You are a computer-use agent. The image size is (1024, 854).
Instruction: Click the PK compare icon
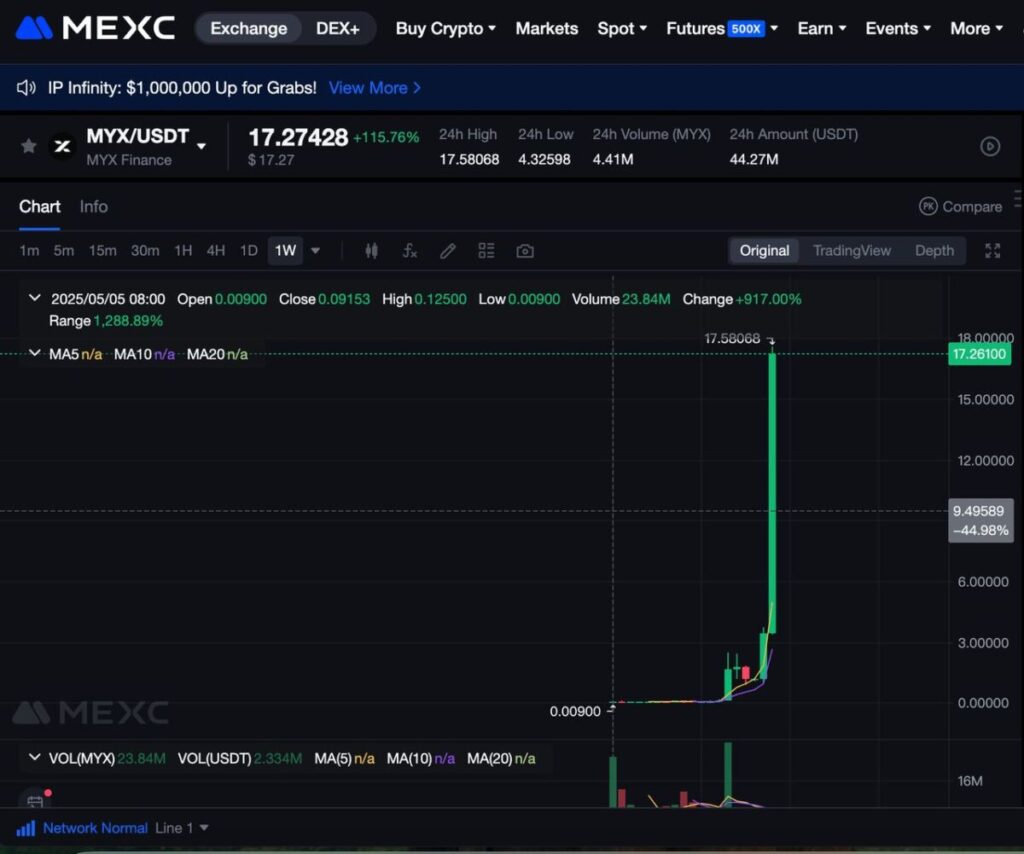[x=928, y=206]
